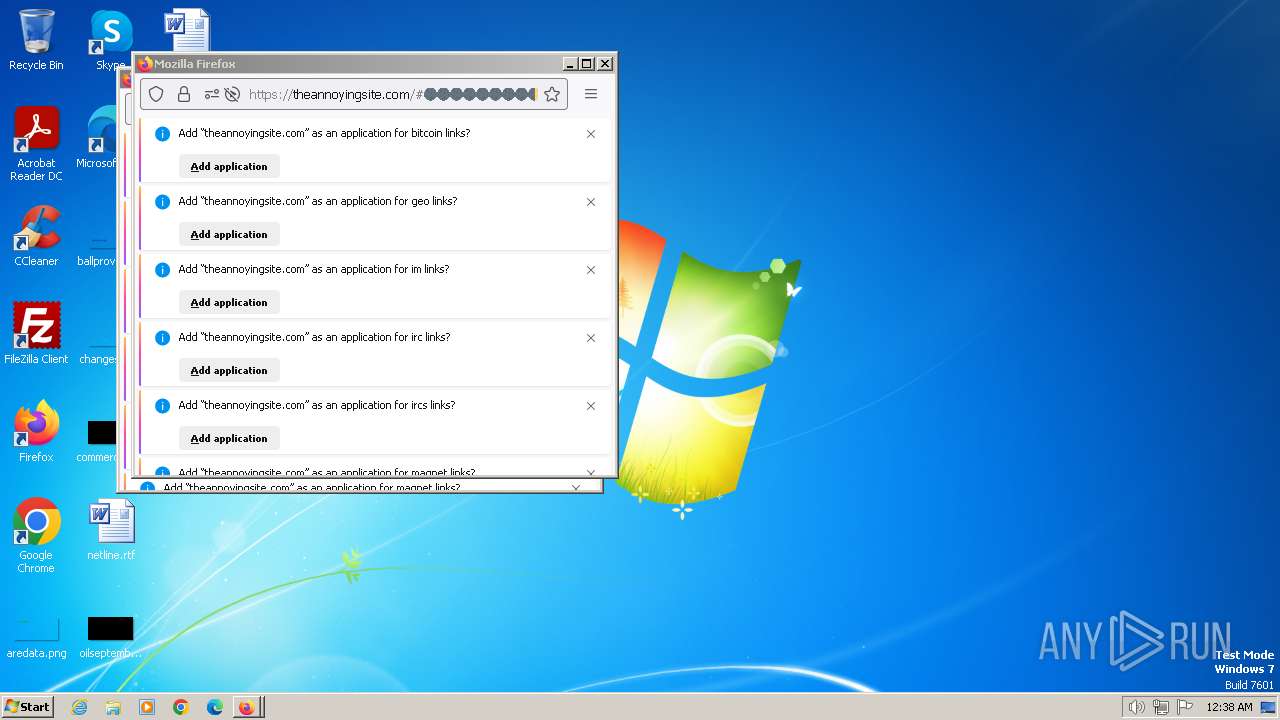Screen dimensions: 1280x720
Task: Bookmark this page with the star icon
Action: pyautogui.click(x=552, y=94)
